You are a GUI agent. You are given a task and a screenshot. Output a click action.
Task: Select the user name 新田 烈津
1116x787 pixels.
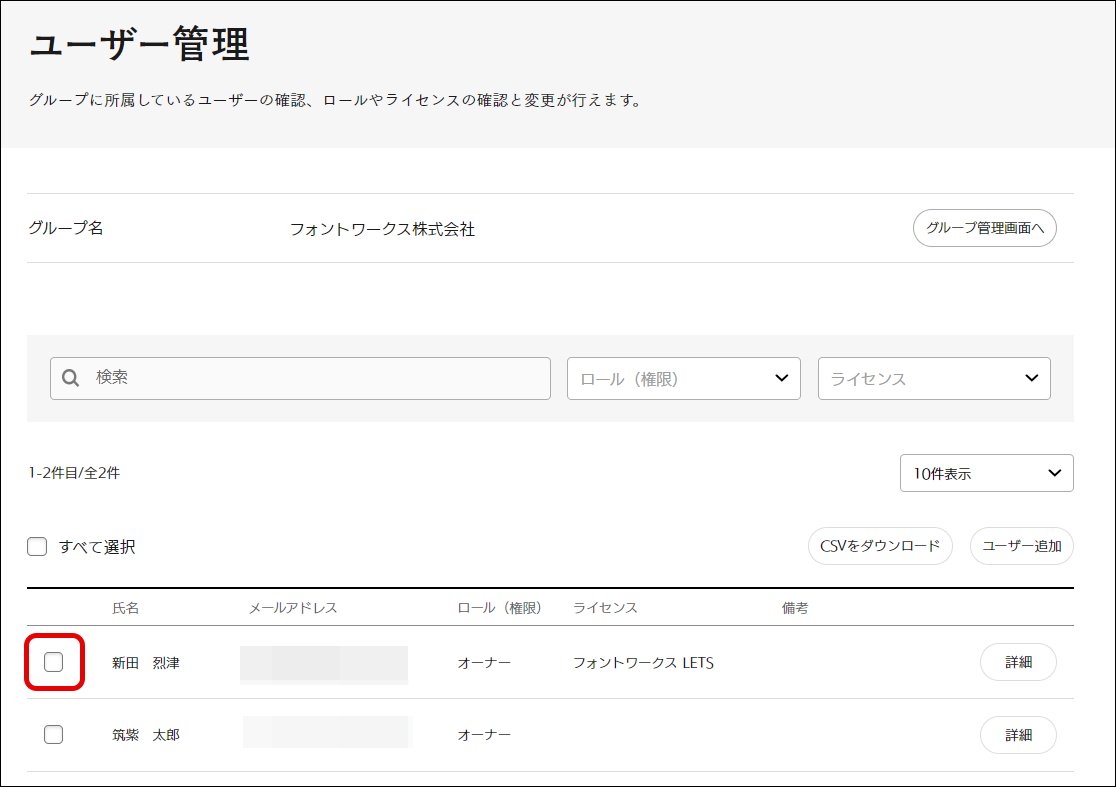[146, 663]
